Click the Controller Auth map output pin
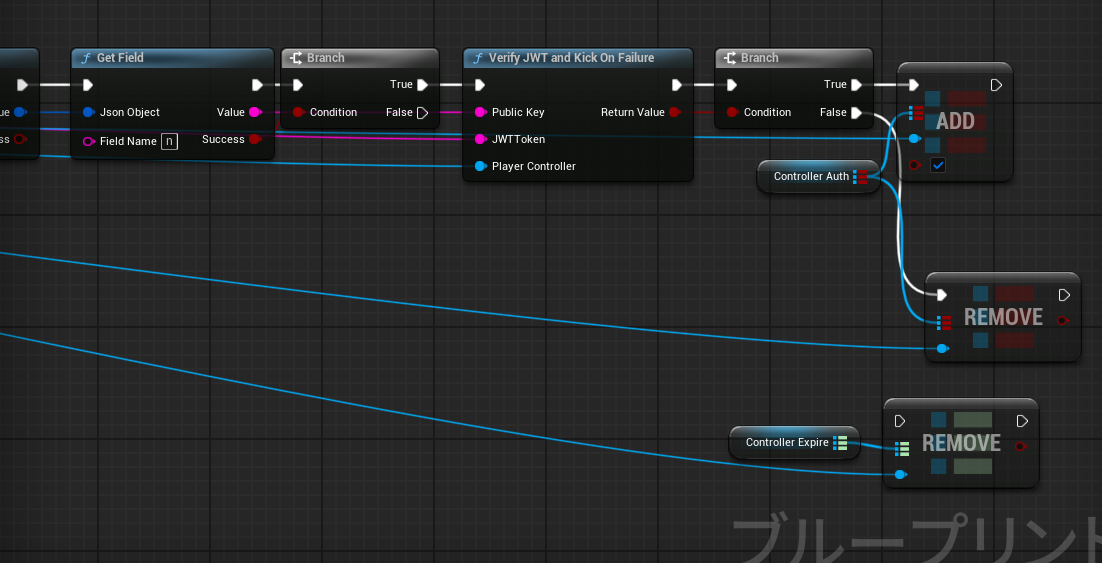 click(x=861, y=177)
